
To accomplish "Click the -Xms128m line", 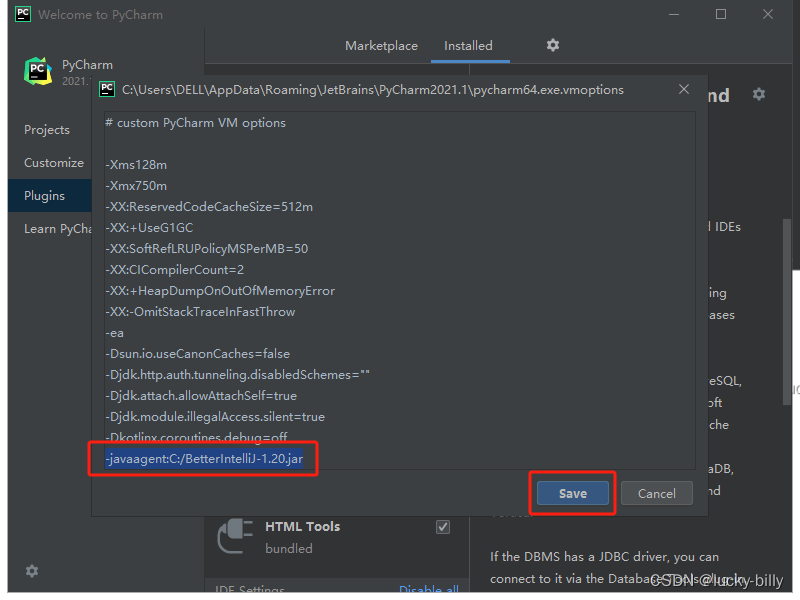I will 136,165.
